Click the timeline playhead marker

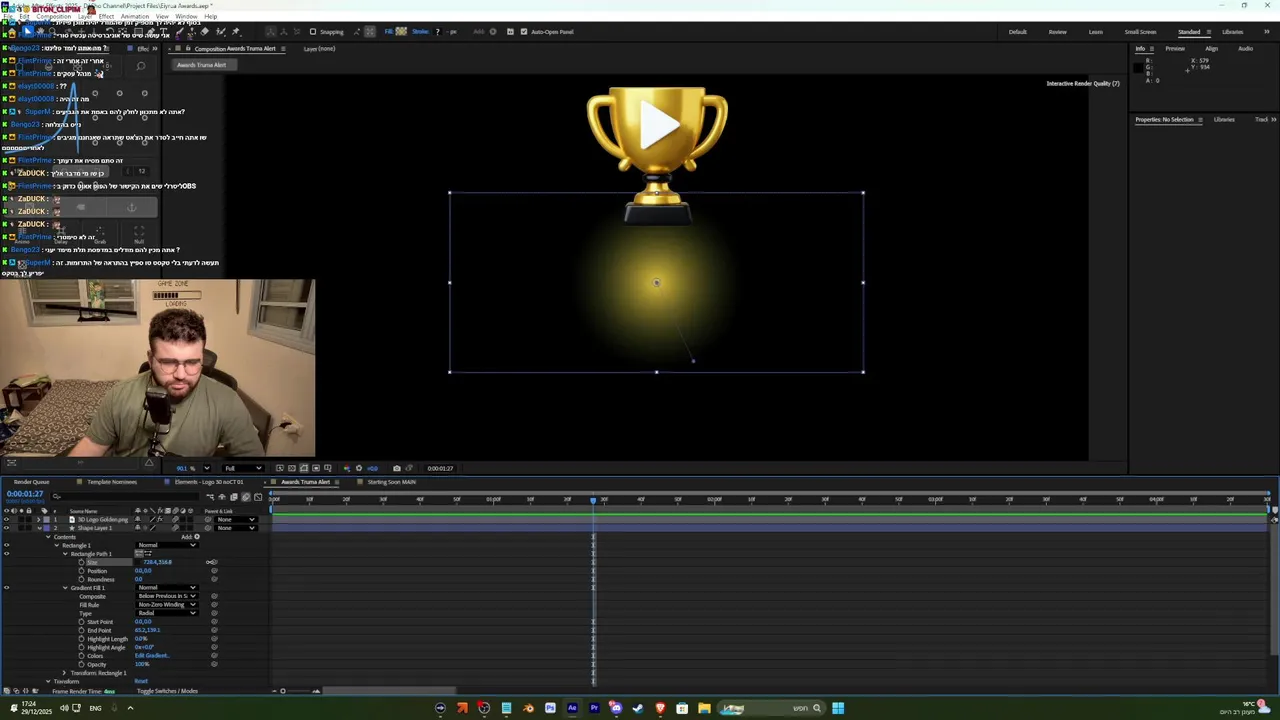click(593, 499)
